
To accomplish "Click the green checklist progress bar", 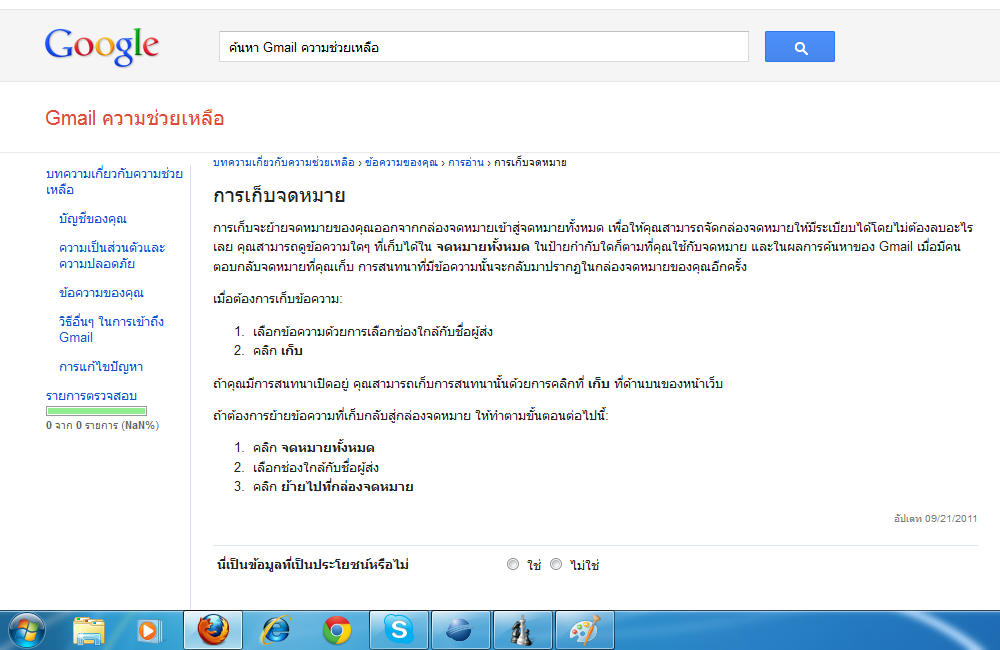I will point(96,411).
